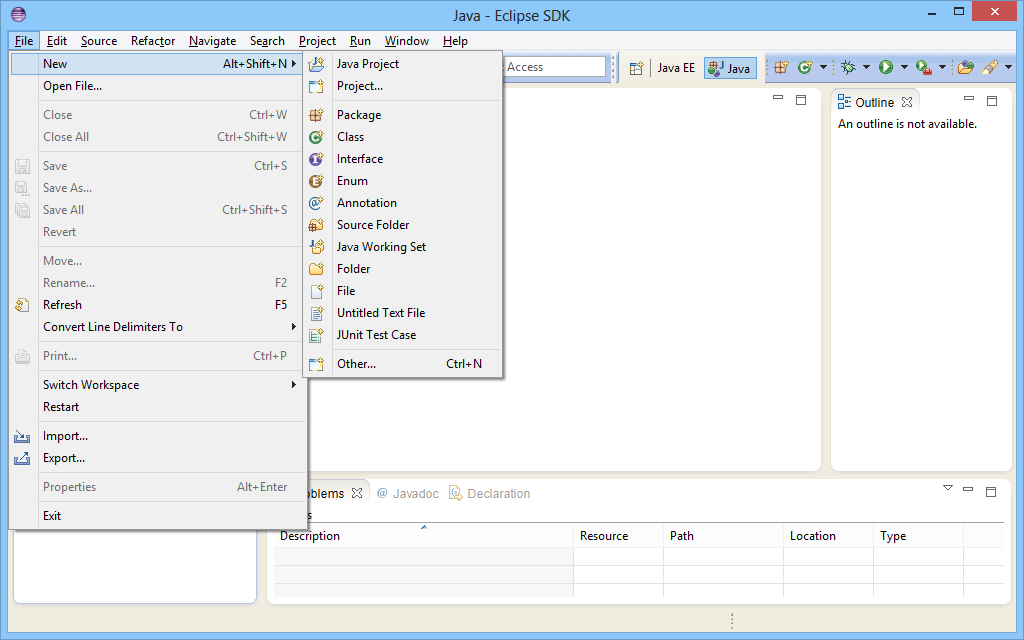Close the Problems view tab

point(357,493)
